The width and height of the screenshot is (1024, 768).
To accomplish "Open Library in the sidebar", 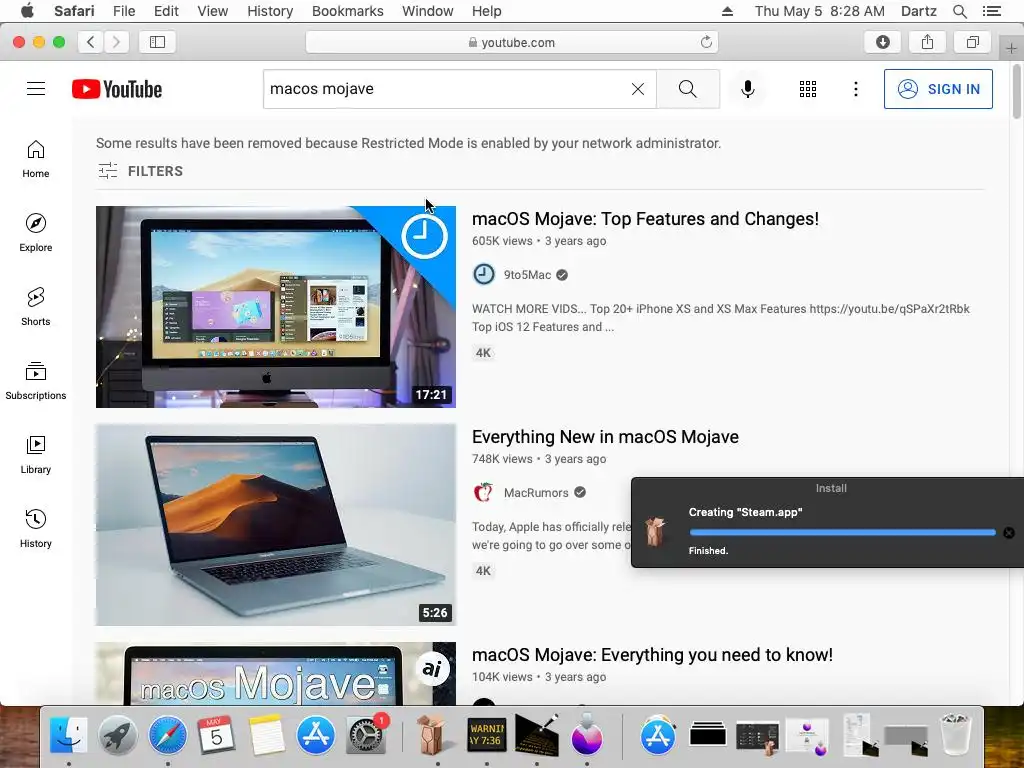I will 36,454.
